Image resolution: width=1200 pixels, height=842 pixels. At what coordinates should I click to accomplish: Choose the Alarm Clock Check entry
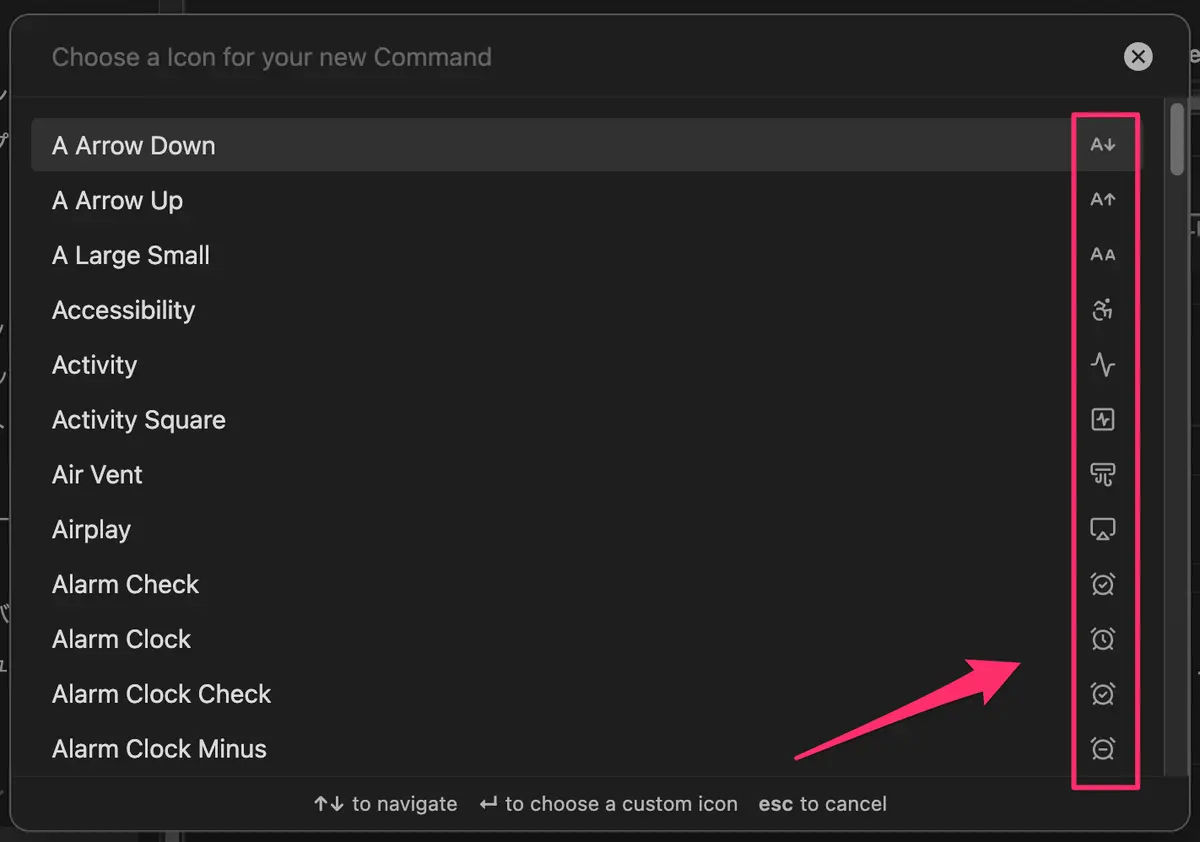[x=586, y=694]
